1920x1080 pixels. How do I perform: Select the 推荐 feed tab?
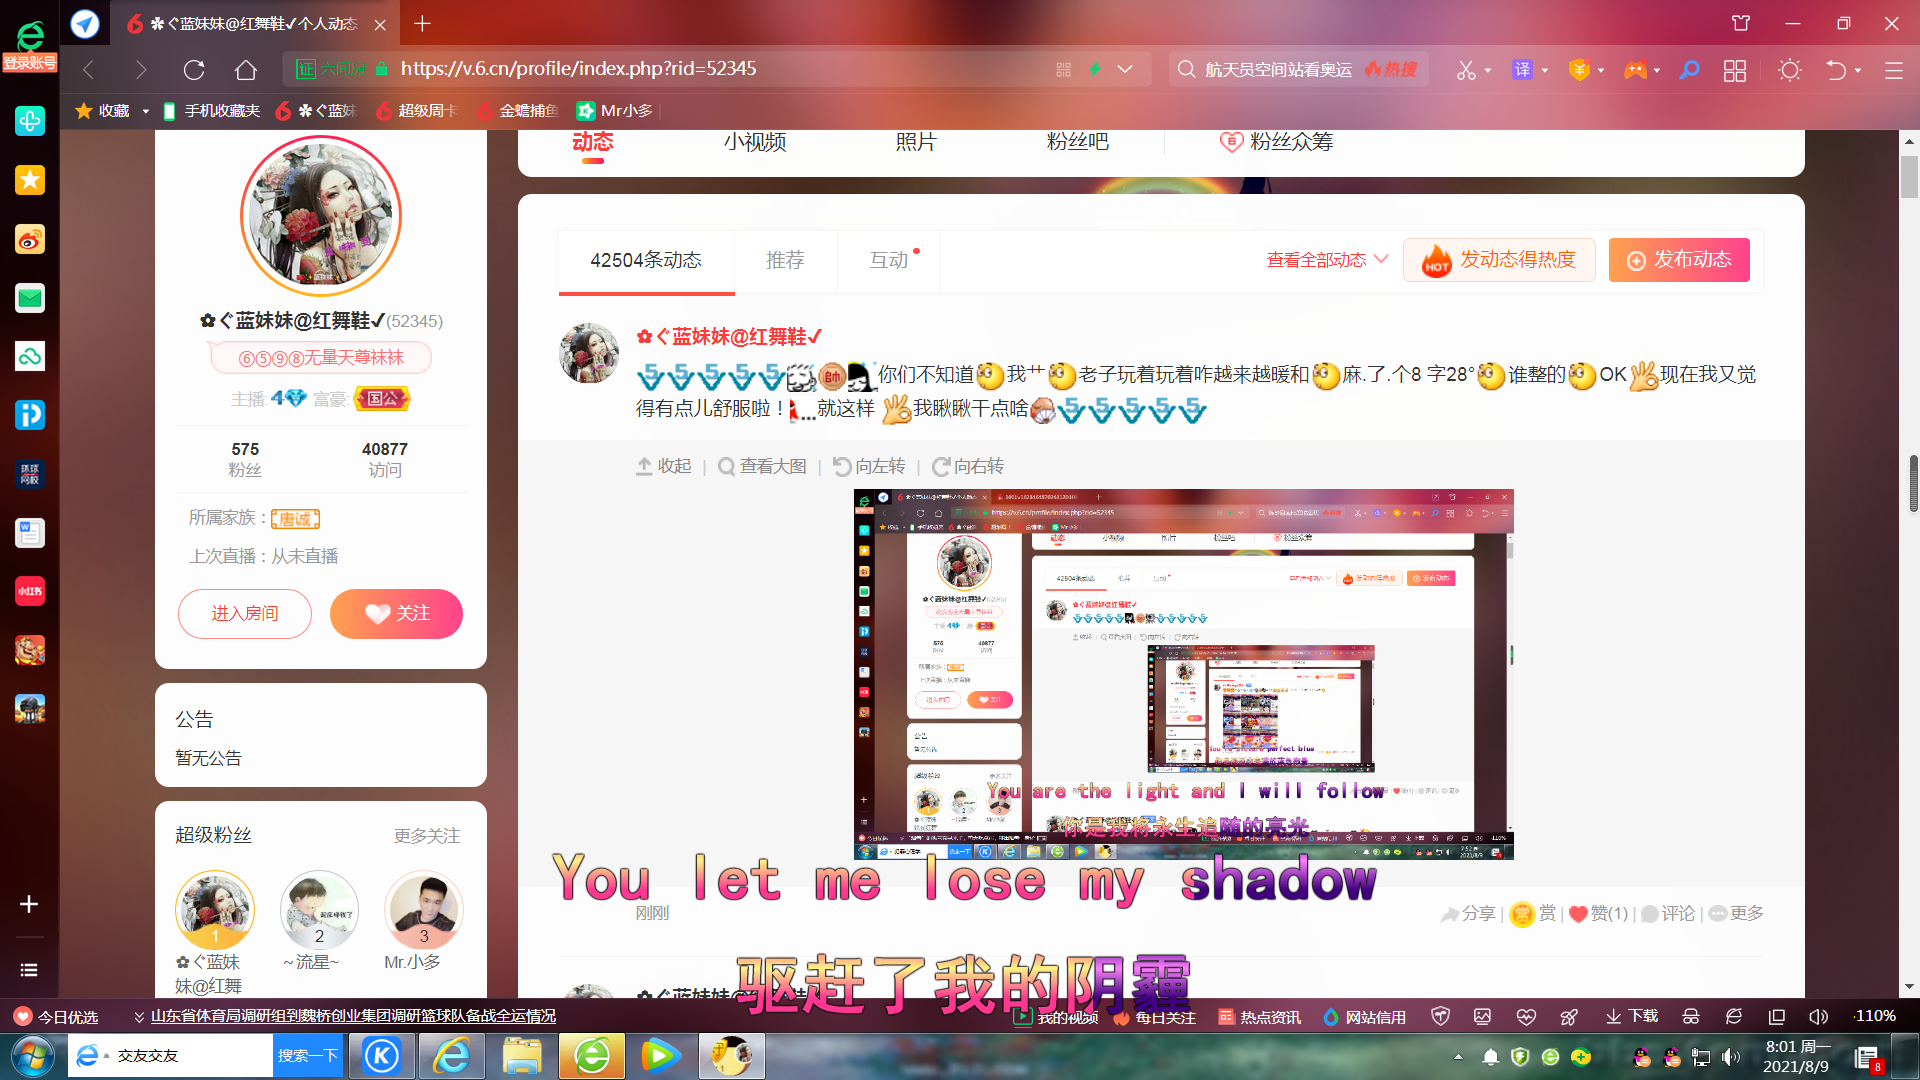click(785, 260)
